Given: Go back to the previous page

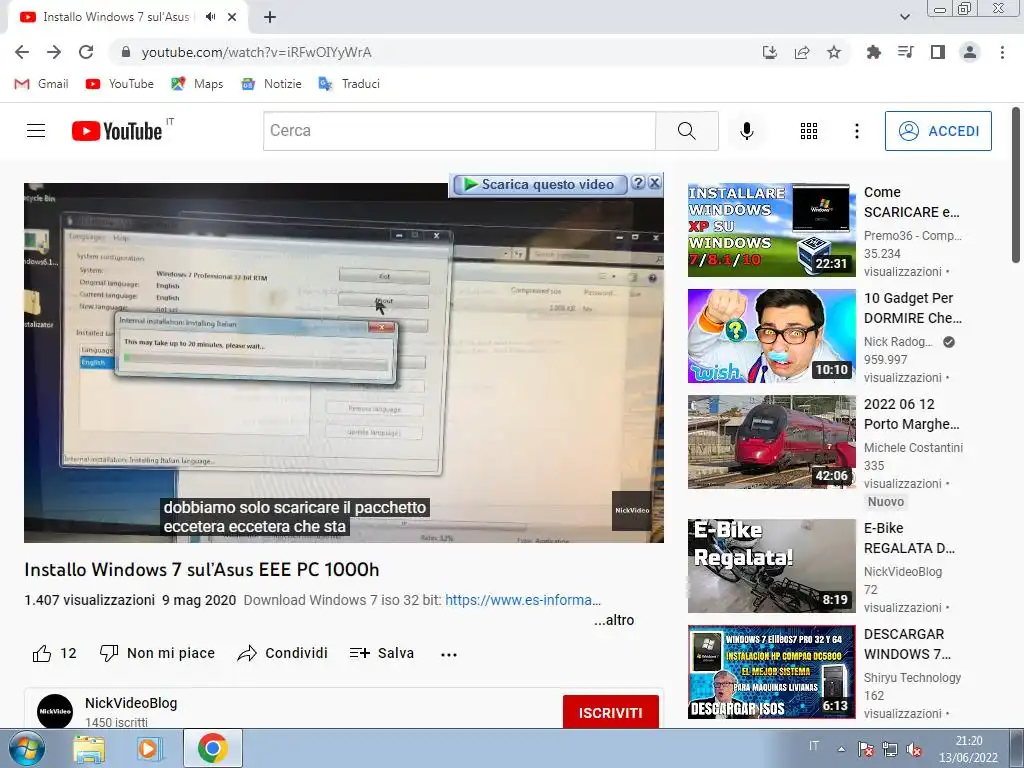Looking at the screenshot, I should (22, 52).
